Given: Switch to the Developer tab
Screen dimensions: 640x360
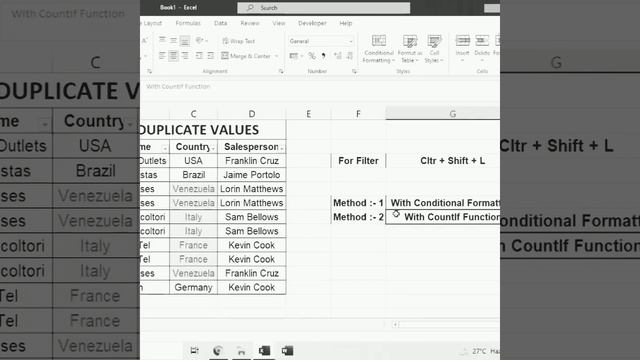Looking at the screenshot, I should [x=312, y=23].
